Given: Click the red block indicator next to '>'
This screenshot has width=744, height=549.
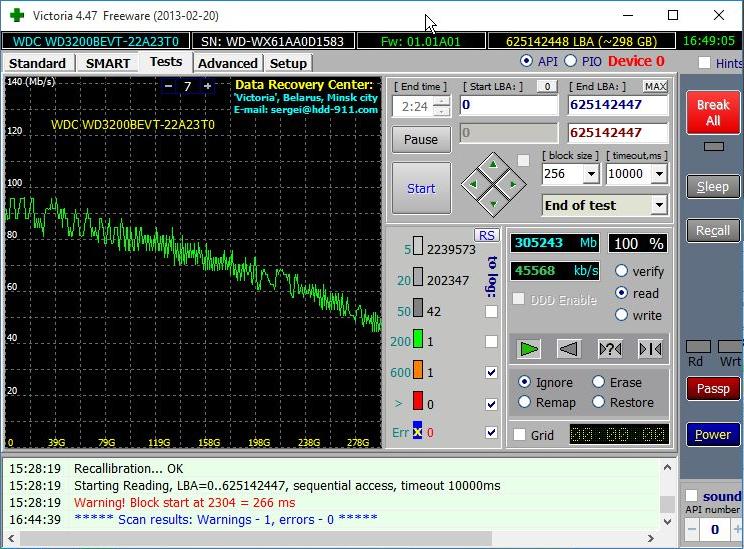Looking at the screenshot, I should click(418, 400).
